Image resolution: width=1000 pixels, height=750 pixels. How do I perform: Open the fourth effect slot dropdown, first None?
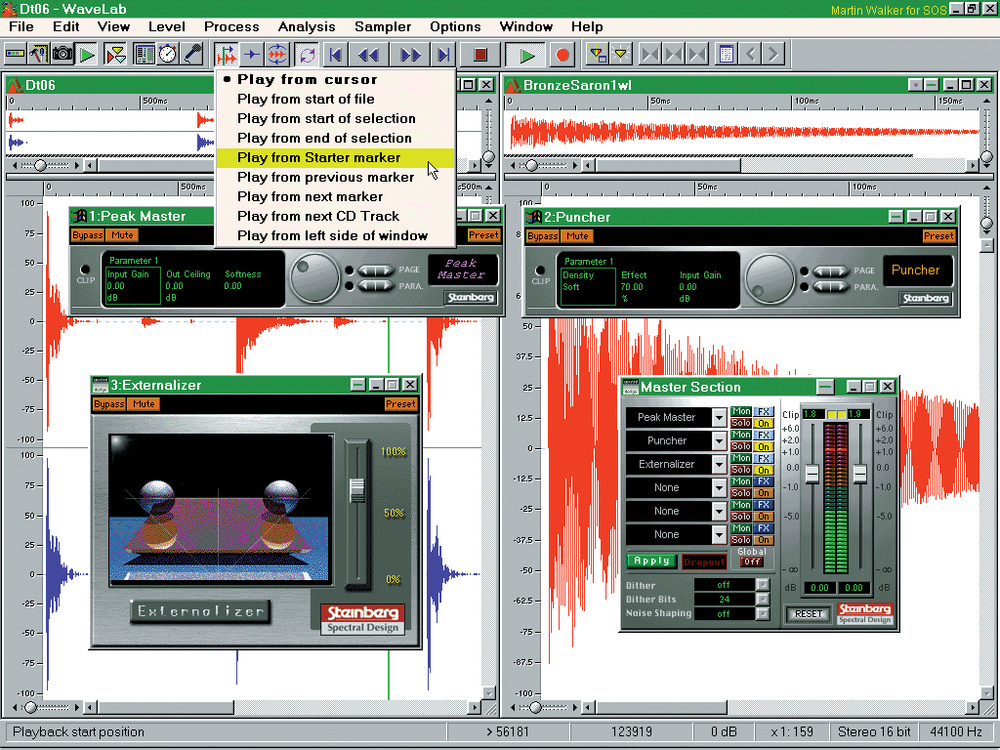pos(719,488)
